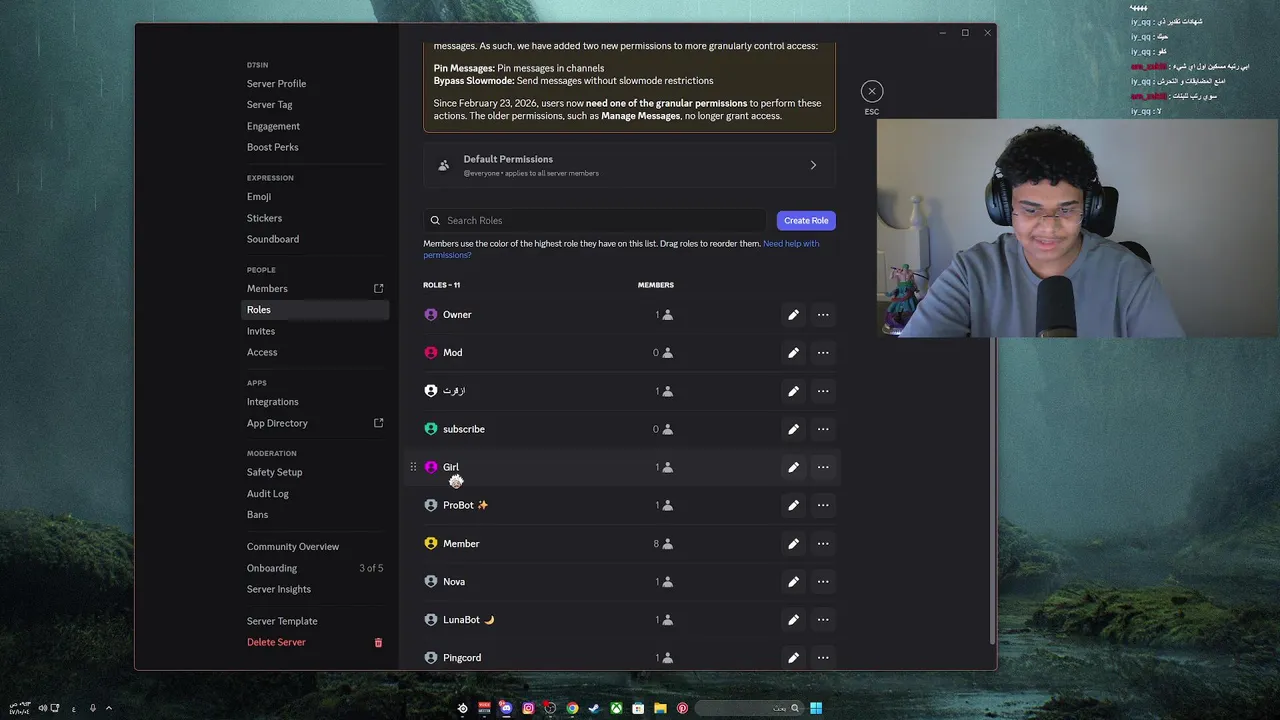Open Server Profile settings

276,84
